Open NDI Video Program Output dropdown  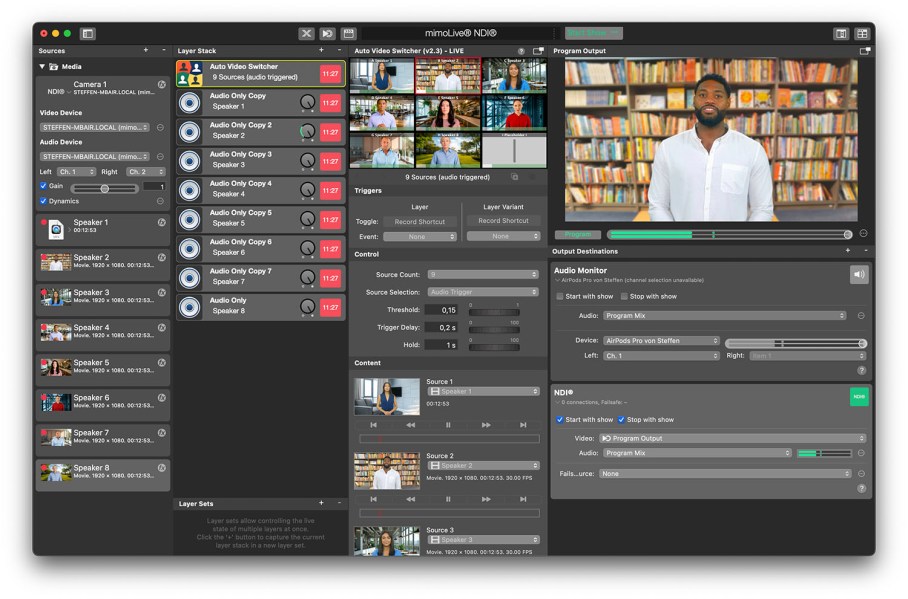coord(733,439)
